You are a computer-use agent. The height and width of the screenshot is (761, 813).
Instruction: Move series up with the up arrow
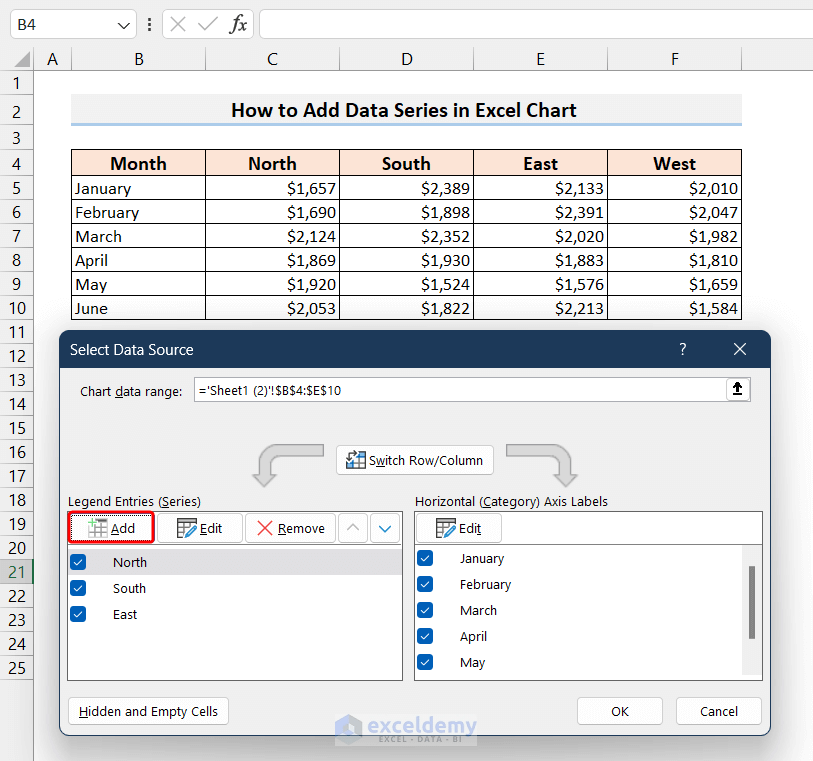tap(353, 528)
